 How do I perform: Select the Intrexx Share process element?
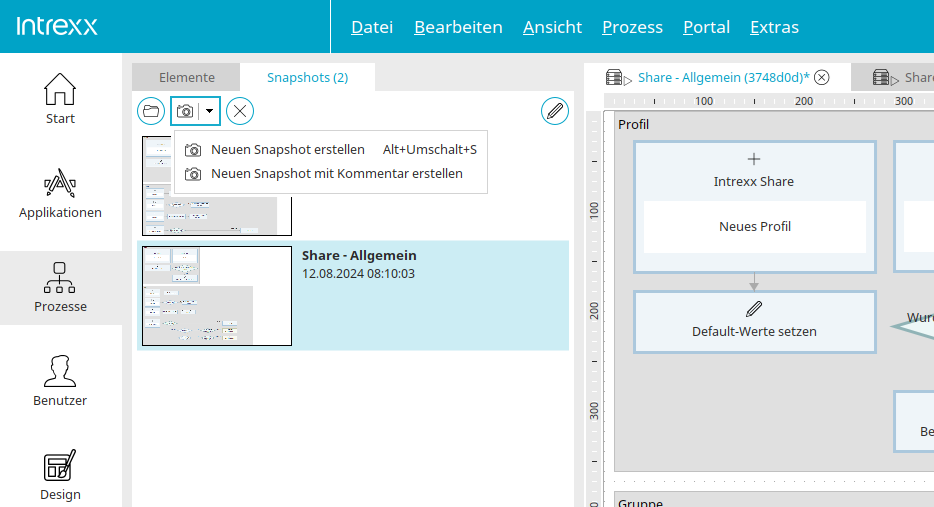754,207
